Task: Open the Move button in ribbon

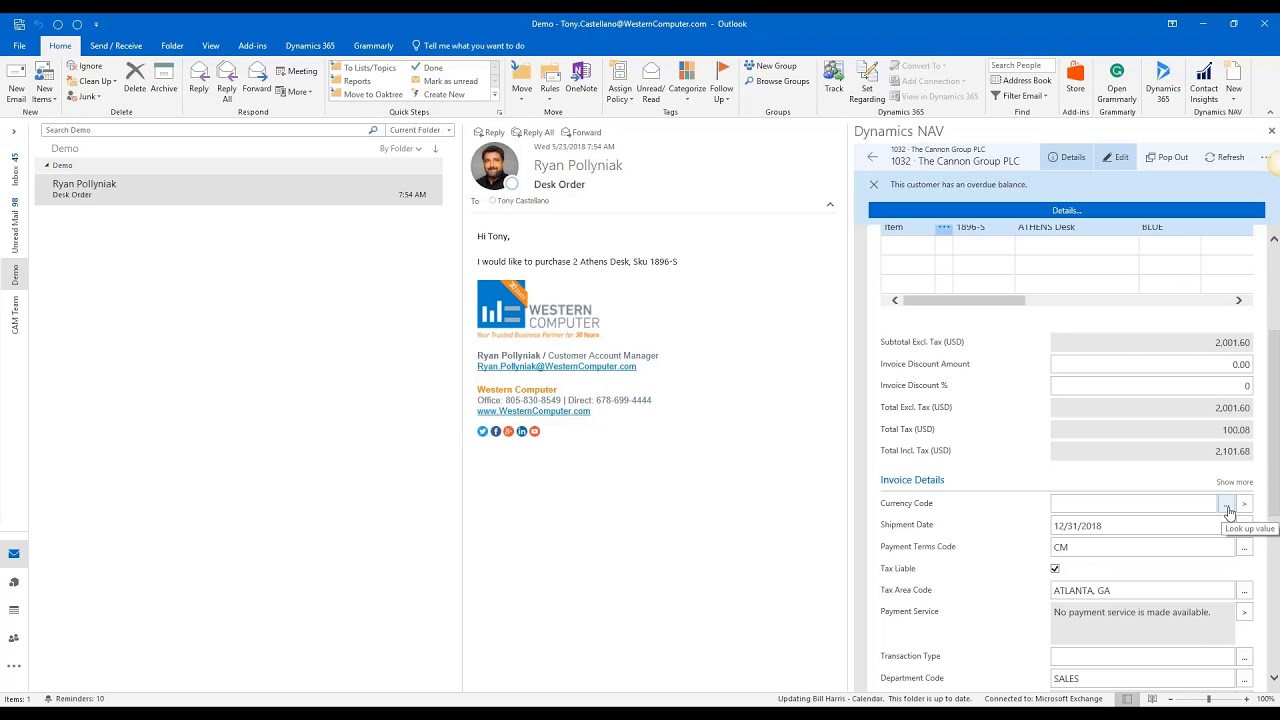Action: [522, 81]
